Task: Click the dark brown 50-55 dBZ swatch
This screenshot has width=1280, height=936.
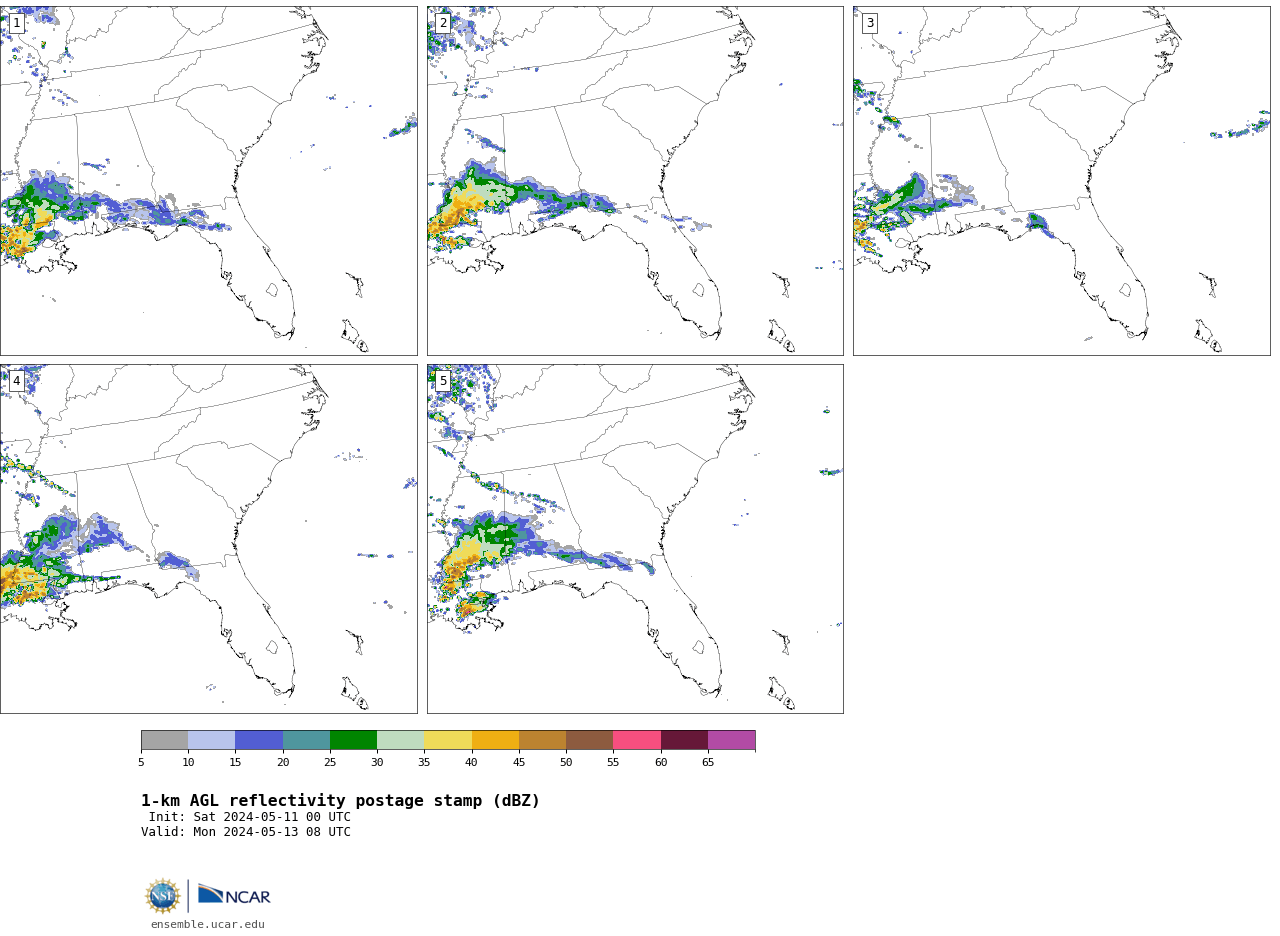Action: (x=589, y=740)
